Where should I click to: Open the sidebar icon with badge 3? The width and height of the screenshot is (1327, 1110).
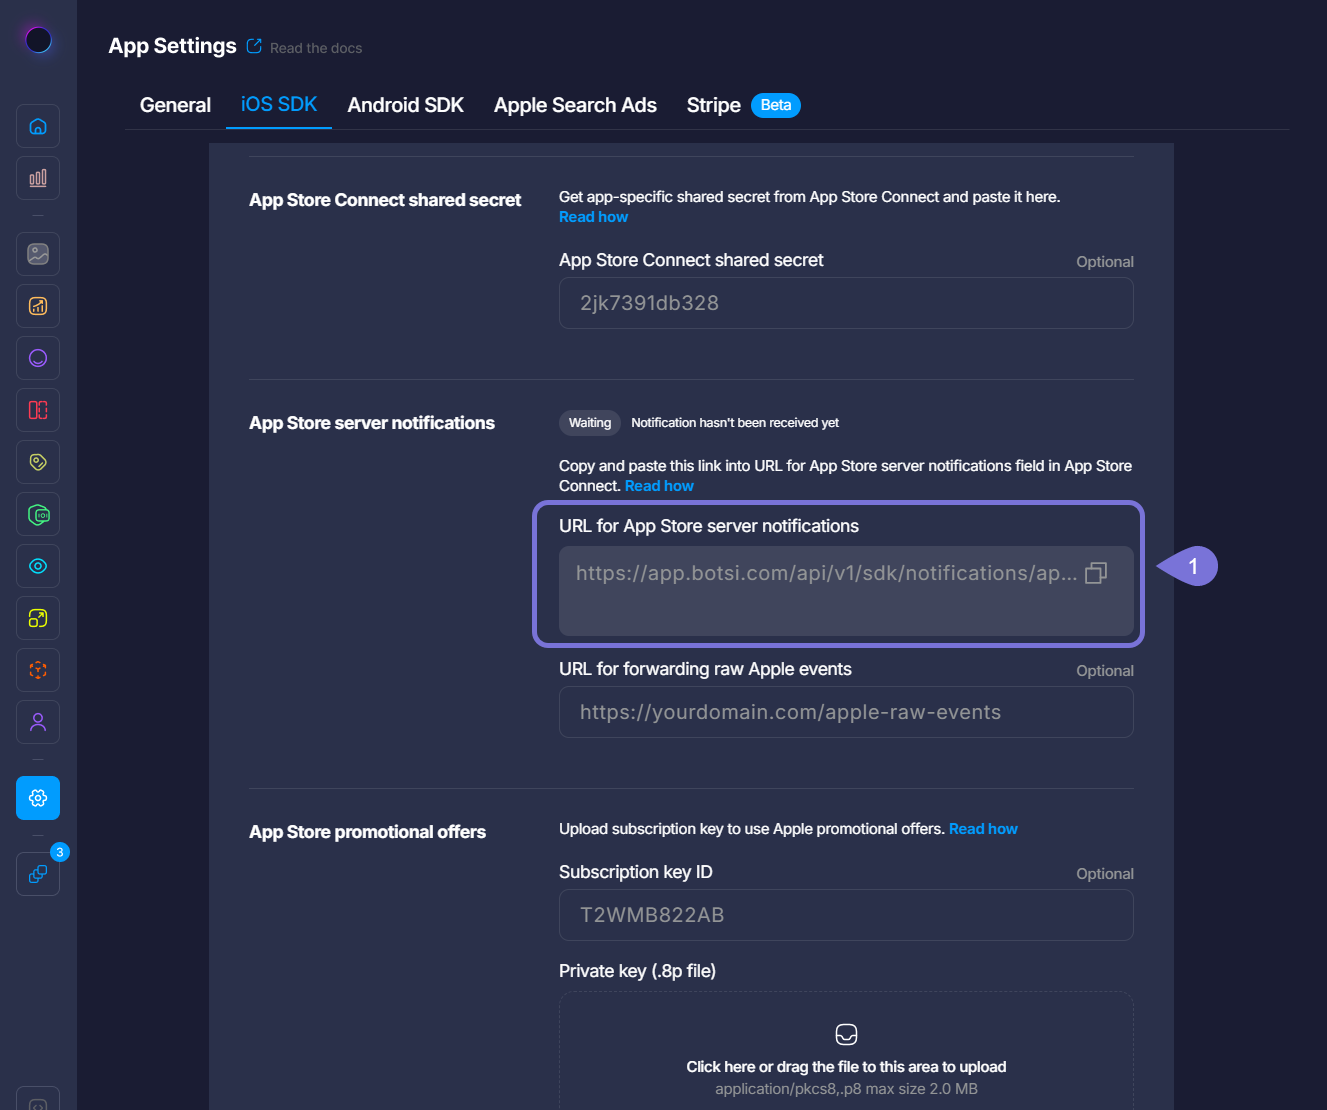click(38, 874)
